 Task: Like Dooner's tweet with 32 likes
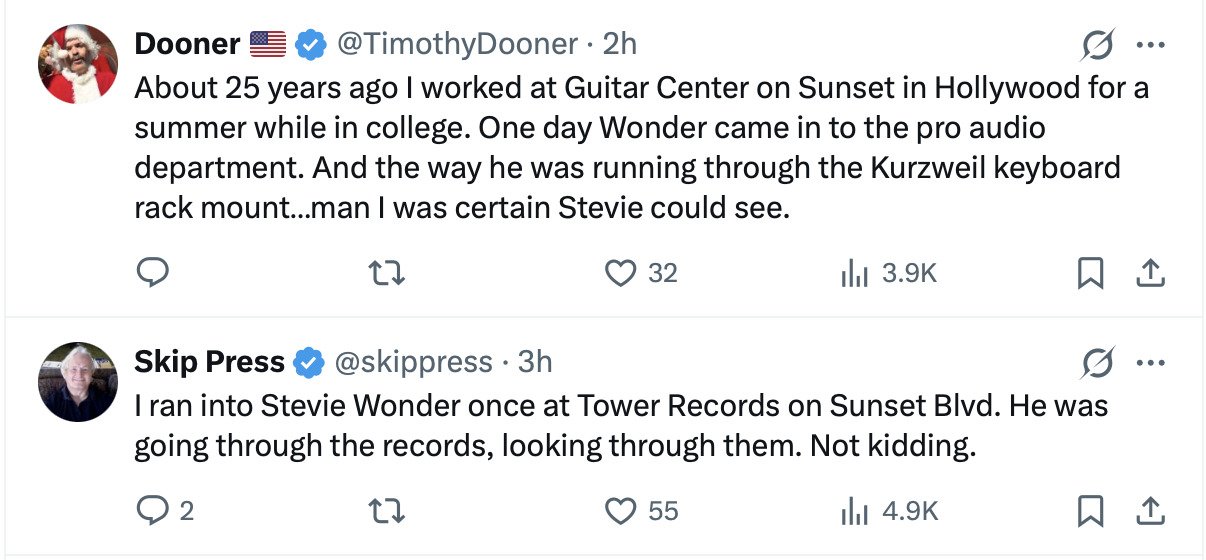tap(622, 272)
